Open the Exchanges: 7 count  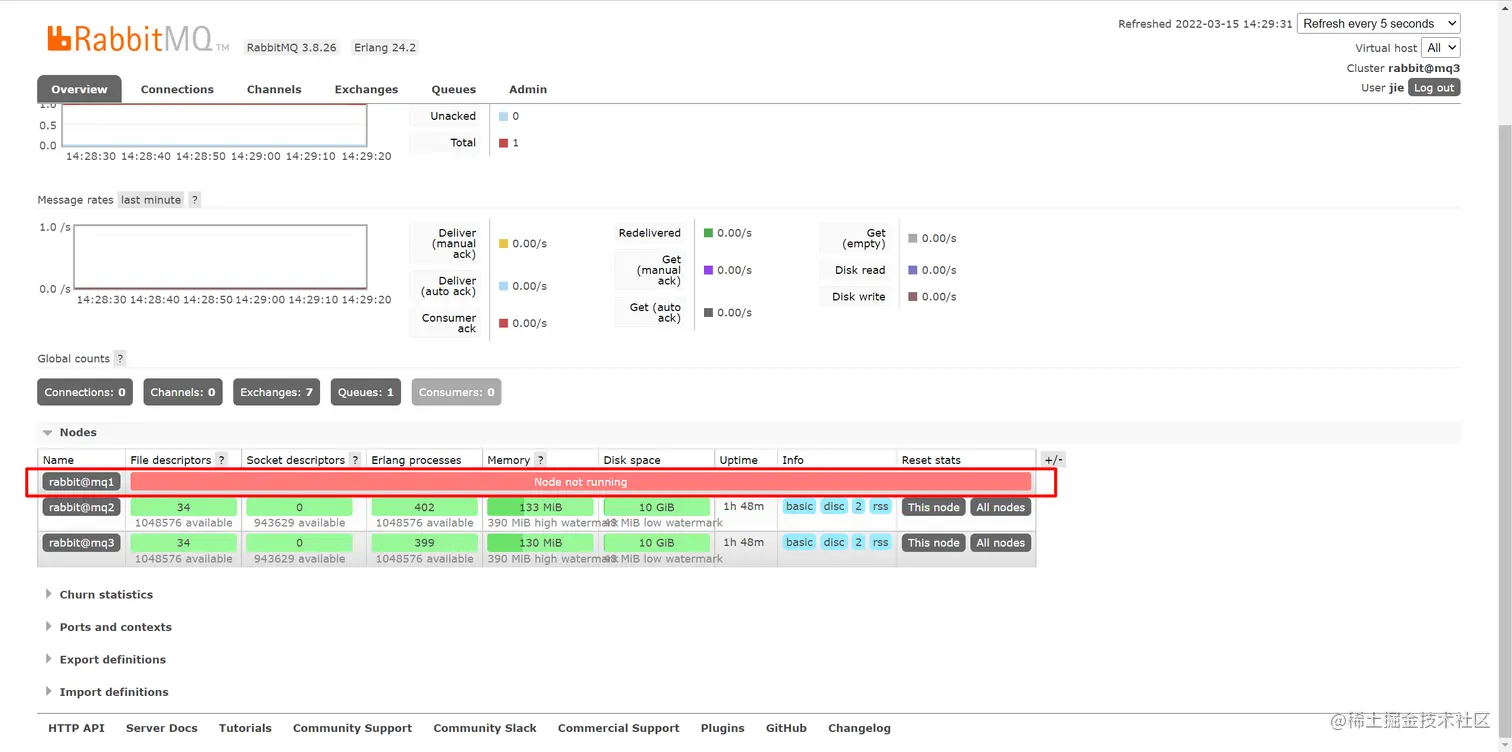[x=277, y=392]
